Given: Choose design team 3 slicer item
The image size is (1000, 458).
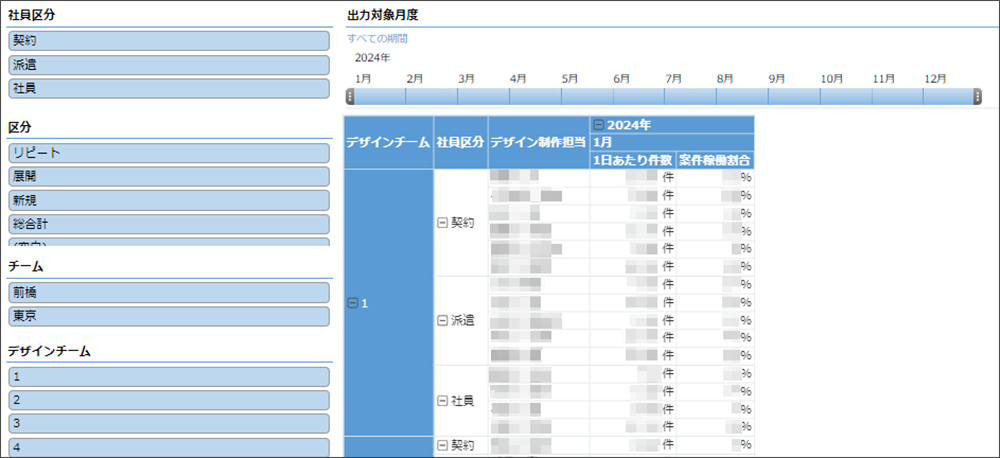Looking at the screenshot, I should click(x=169, y=424).
